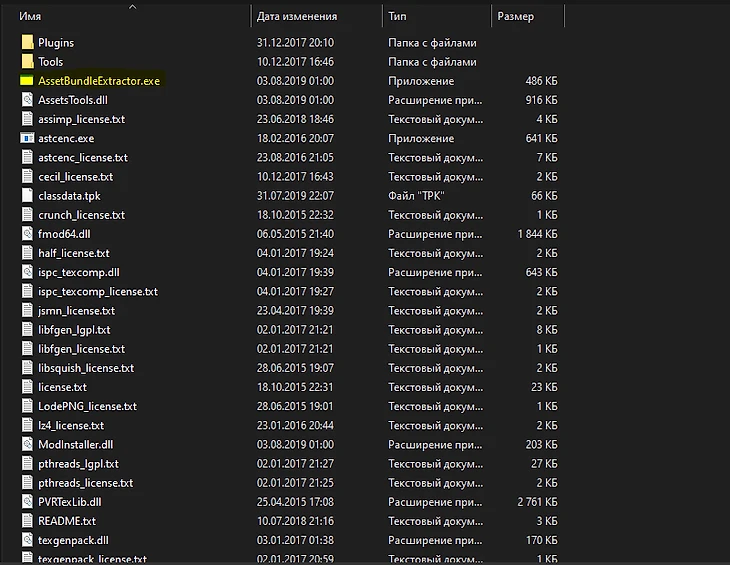The image size is (730, 565).
Task: Click the Tools folder icon
Action: [27, 61]
